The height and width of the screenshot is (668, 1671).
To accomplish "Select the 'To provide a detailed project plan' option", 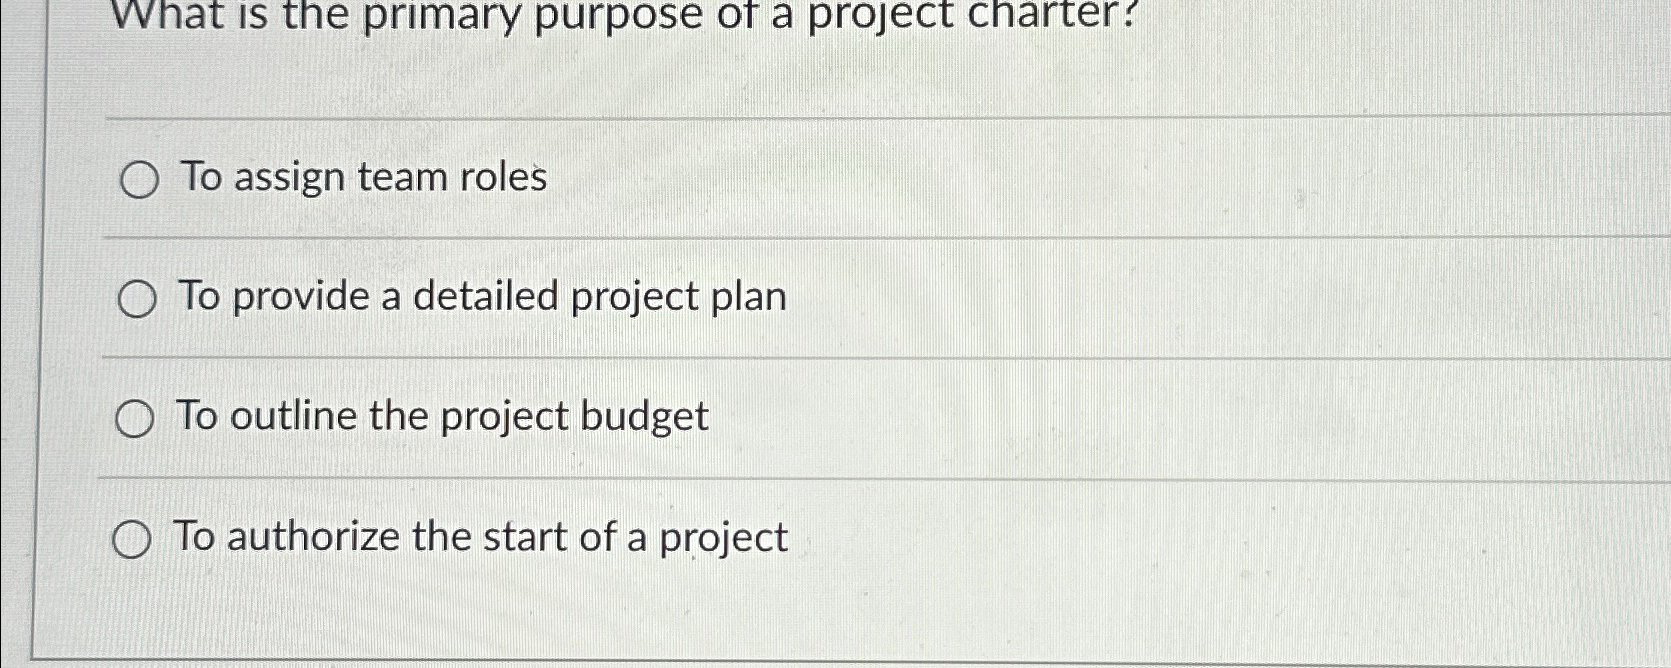I will tap(136, 298).
